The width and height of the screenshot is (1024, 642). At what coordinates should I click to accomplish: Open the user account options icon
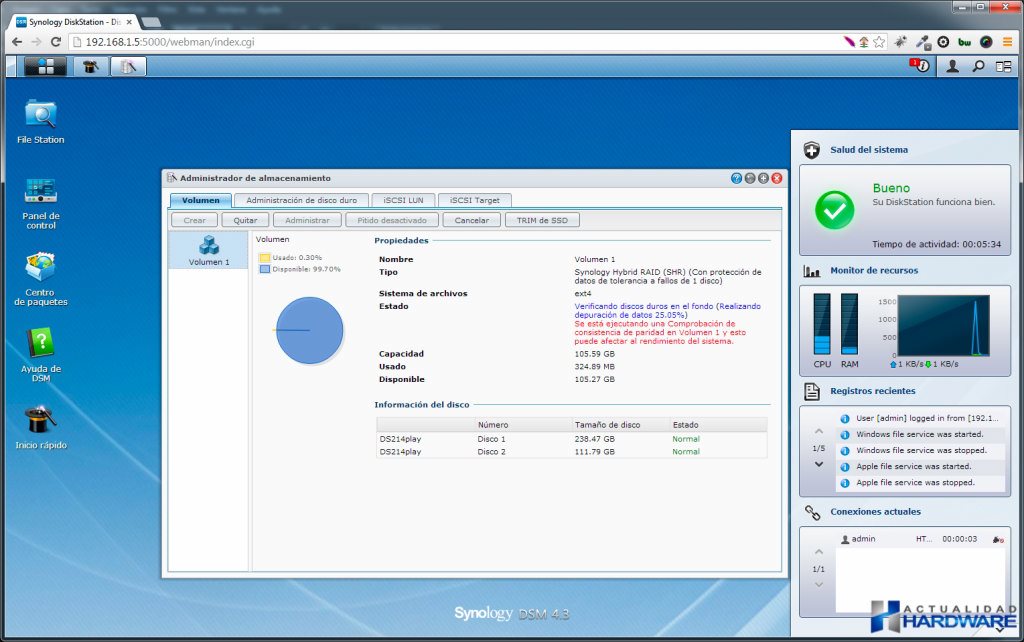952,67
